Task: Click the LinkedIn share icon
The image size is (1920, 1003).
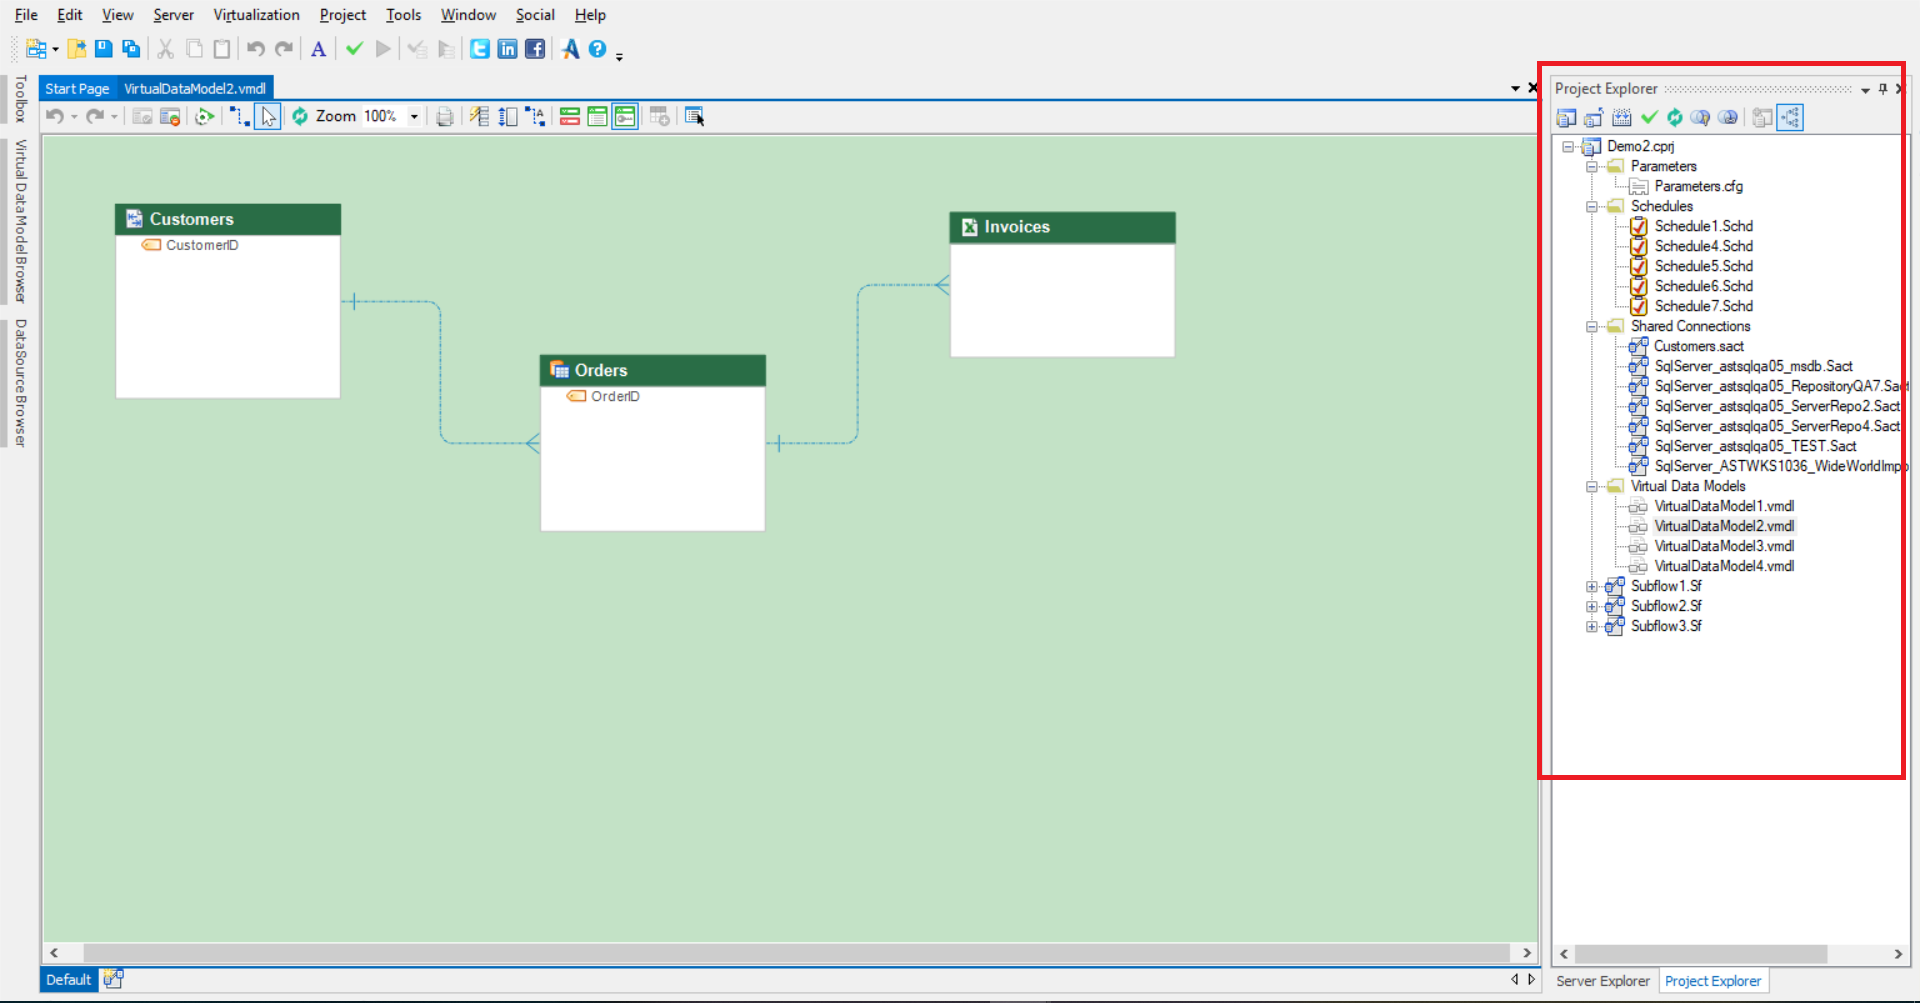Action: [508, 49]
